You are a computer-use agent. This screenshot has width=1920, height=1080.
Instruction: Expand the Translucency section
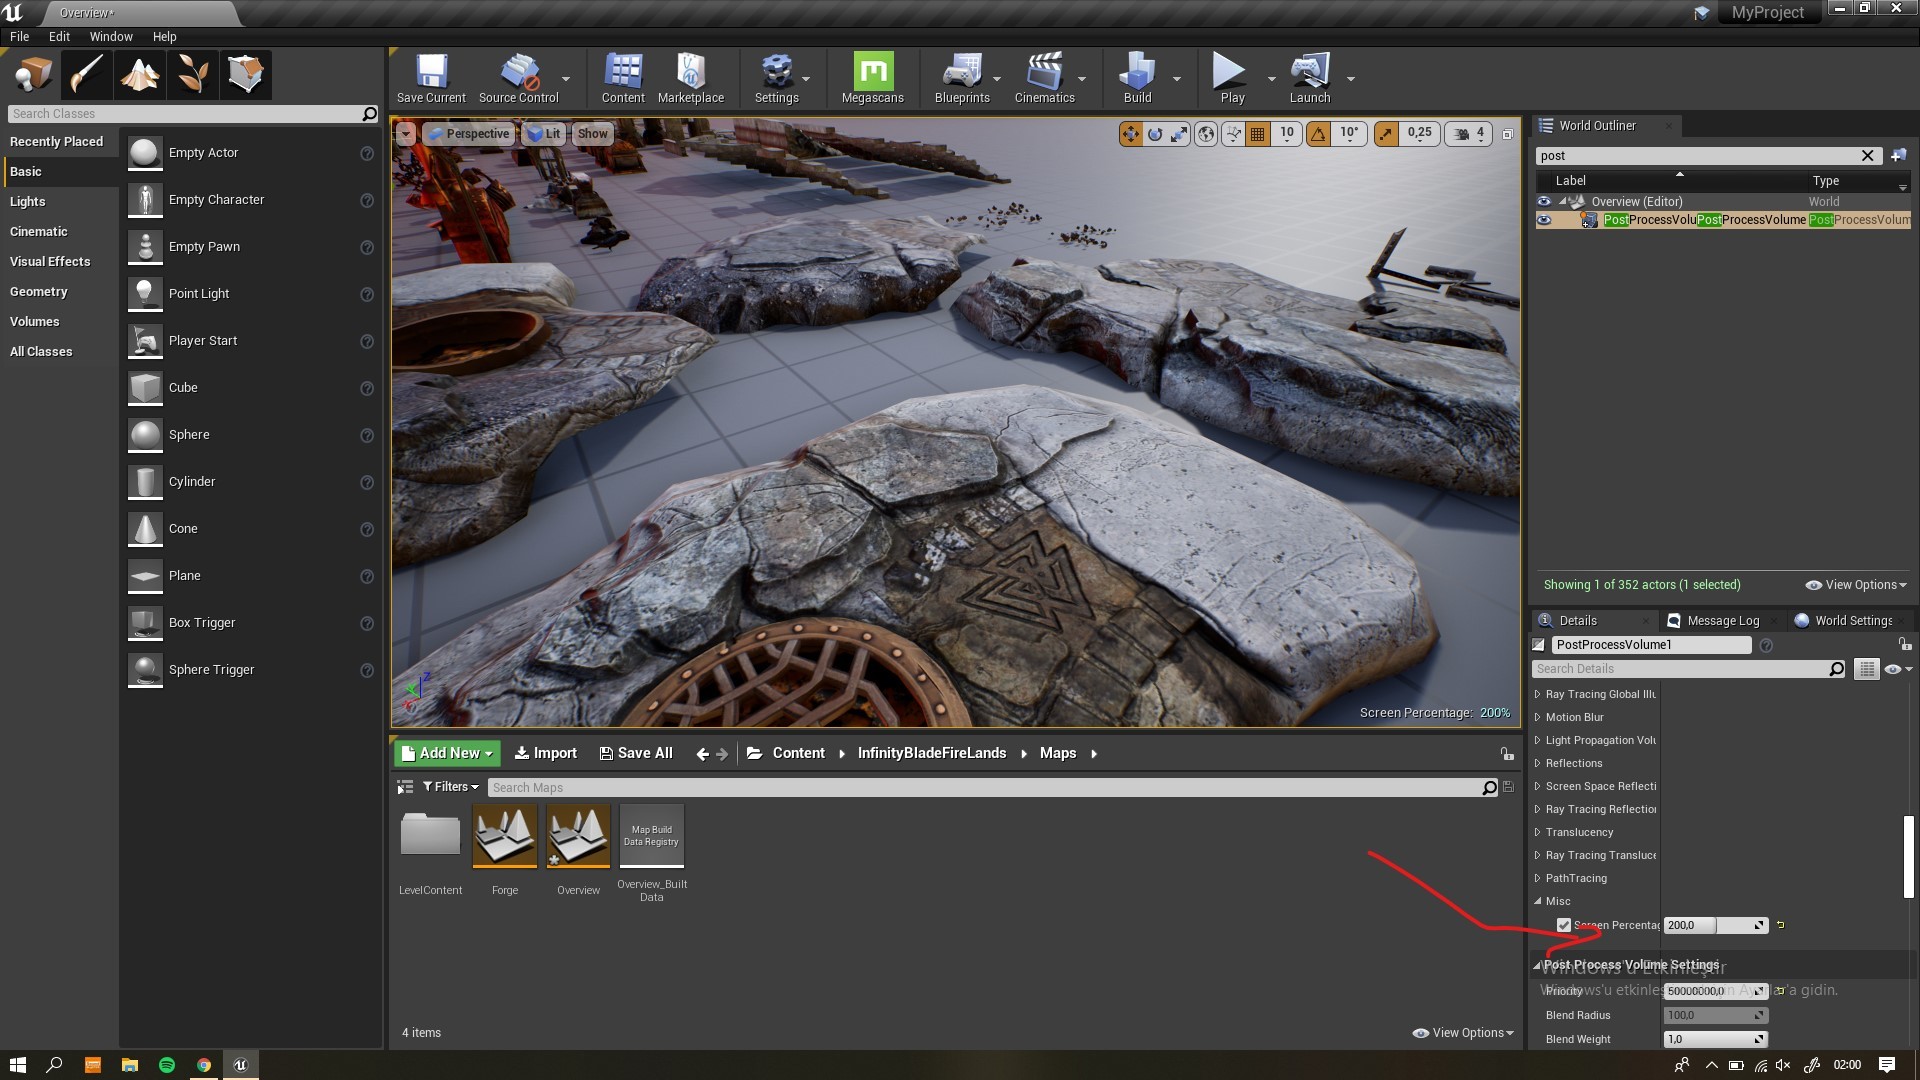[x=1538, y=832]
